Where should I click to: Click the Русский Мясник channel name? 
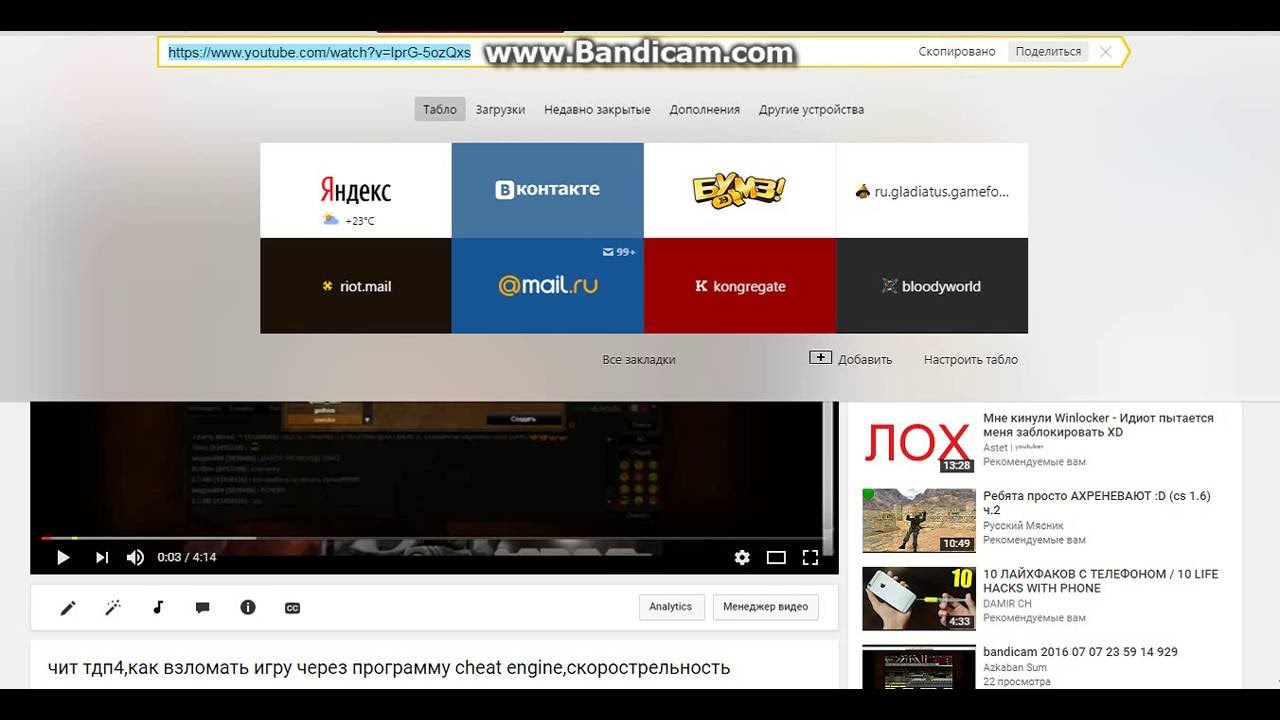coord(1023,526)
